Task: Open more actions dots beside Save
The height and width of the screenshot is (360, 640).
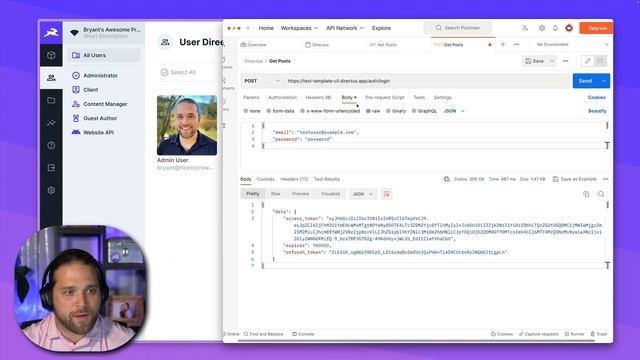Action: tap(565, 61)
